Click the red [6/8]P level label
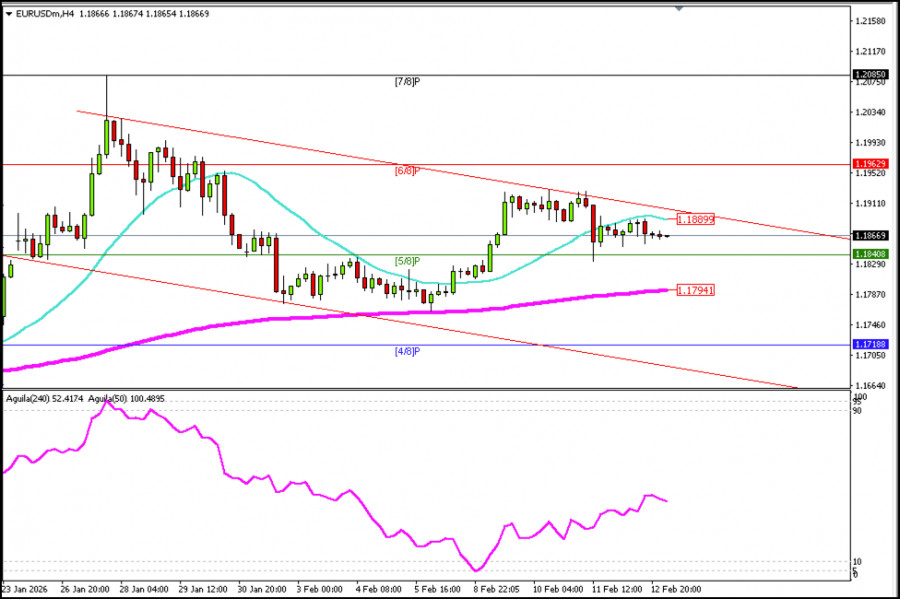Screen dimensions: 900x599 408,171
